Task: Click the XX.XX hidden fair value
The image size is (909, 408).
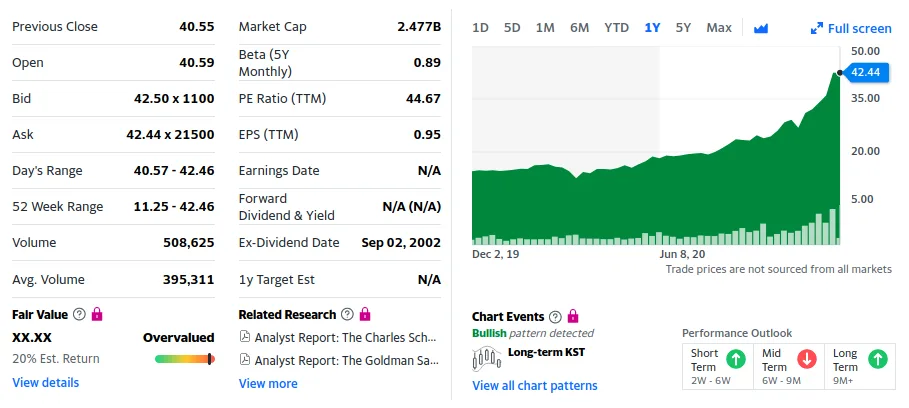Action: tap(32, 337)
